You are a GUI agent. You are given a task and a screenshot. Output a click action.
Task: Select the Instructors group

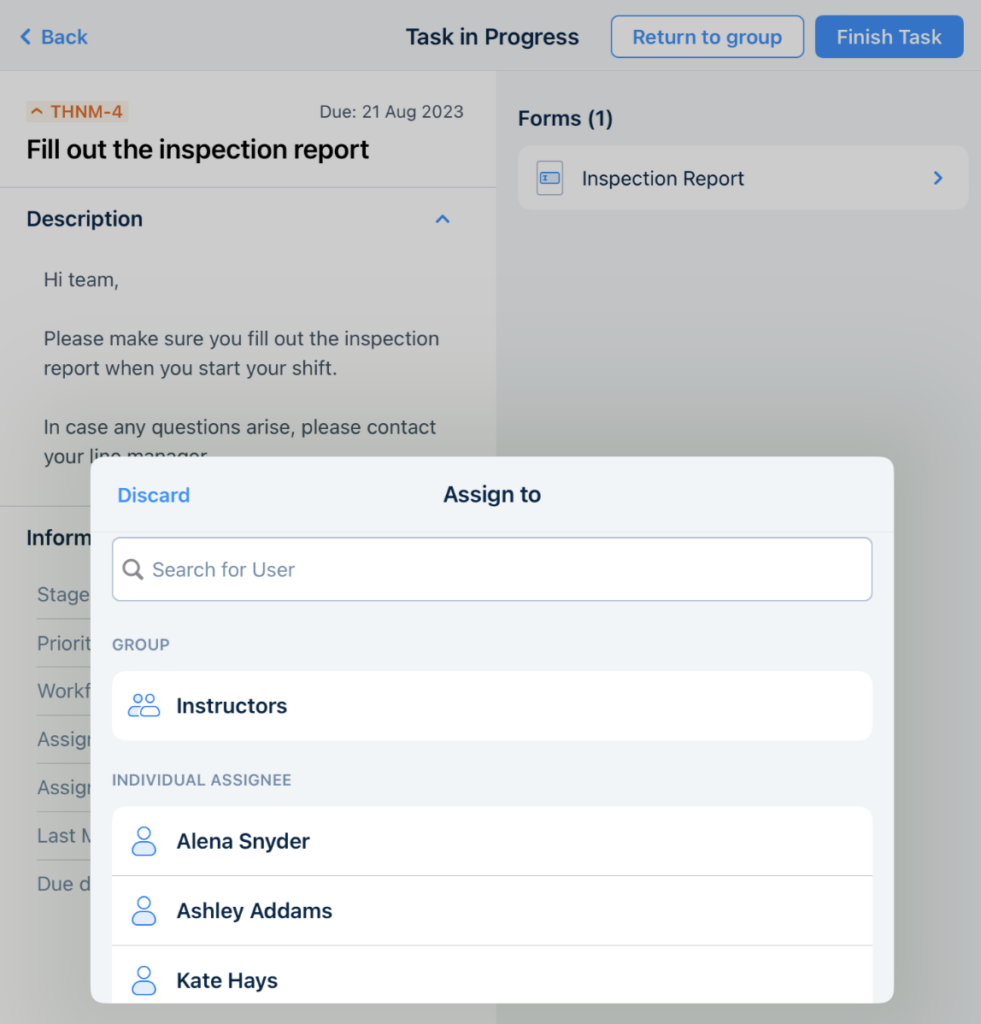(491, 706)
